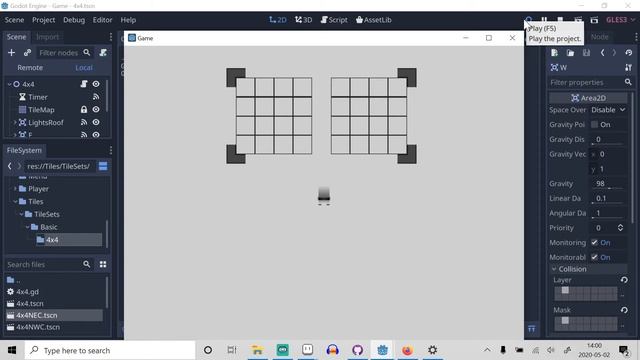Add a new node with plus icon
The height and width of the screenshot is (360, 640).
pyautogui.click(x=11, y=53)
